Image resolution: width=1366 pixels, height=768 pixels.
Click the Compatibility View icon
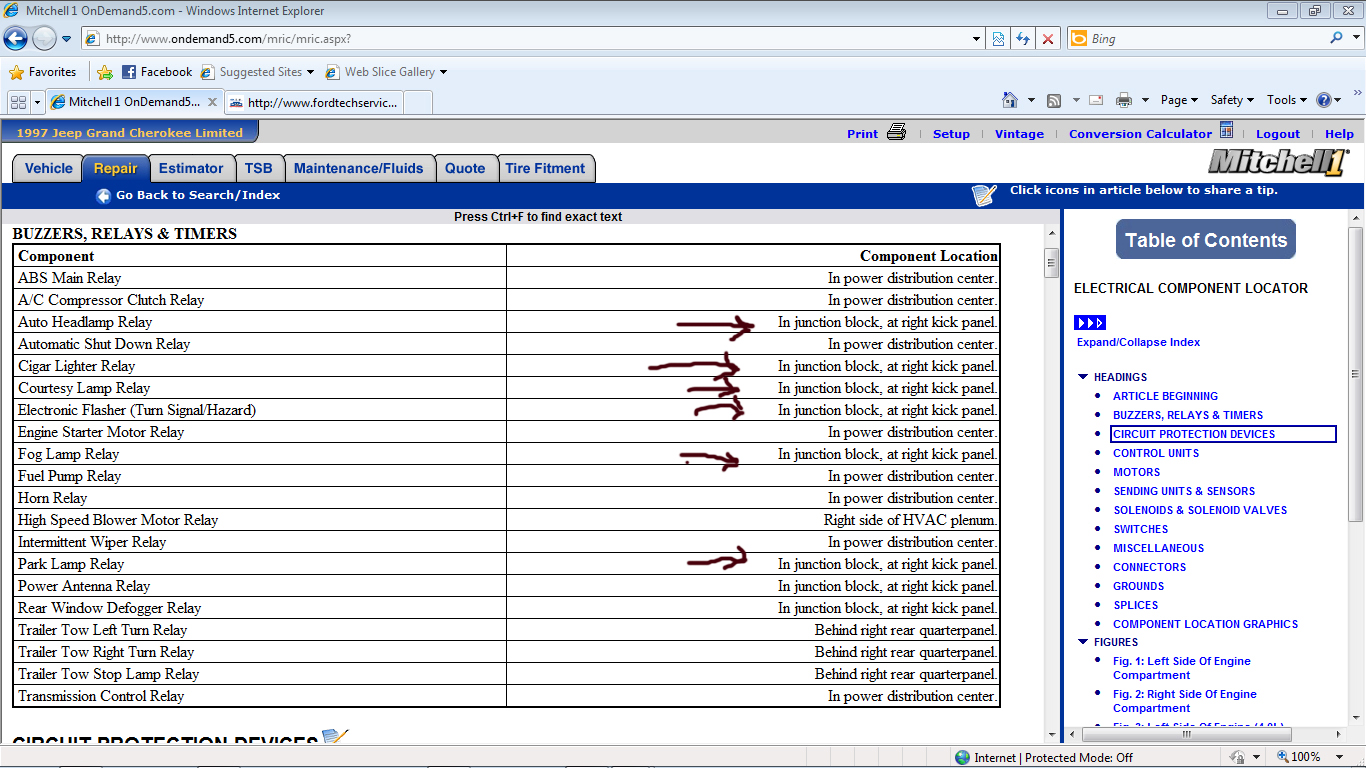click(998, 39)
